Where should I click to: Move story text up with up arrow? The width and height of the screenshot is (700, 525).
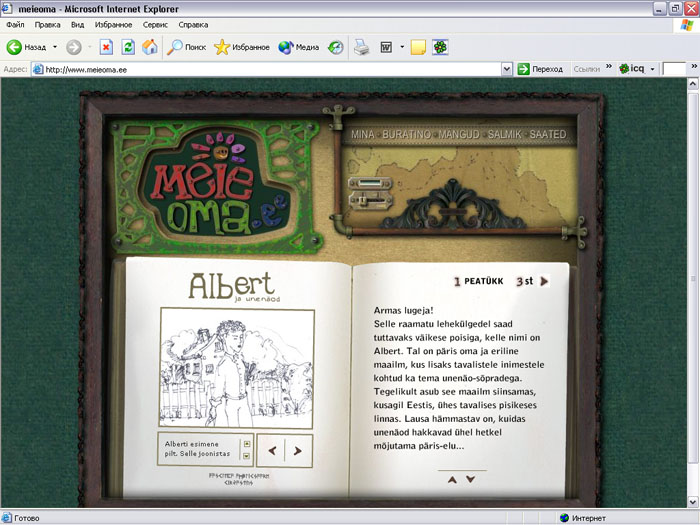(x=452, y=479)
